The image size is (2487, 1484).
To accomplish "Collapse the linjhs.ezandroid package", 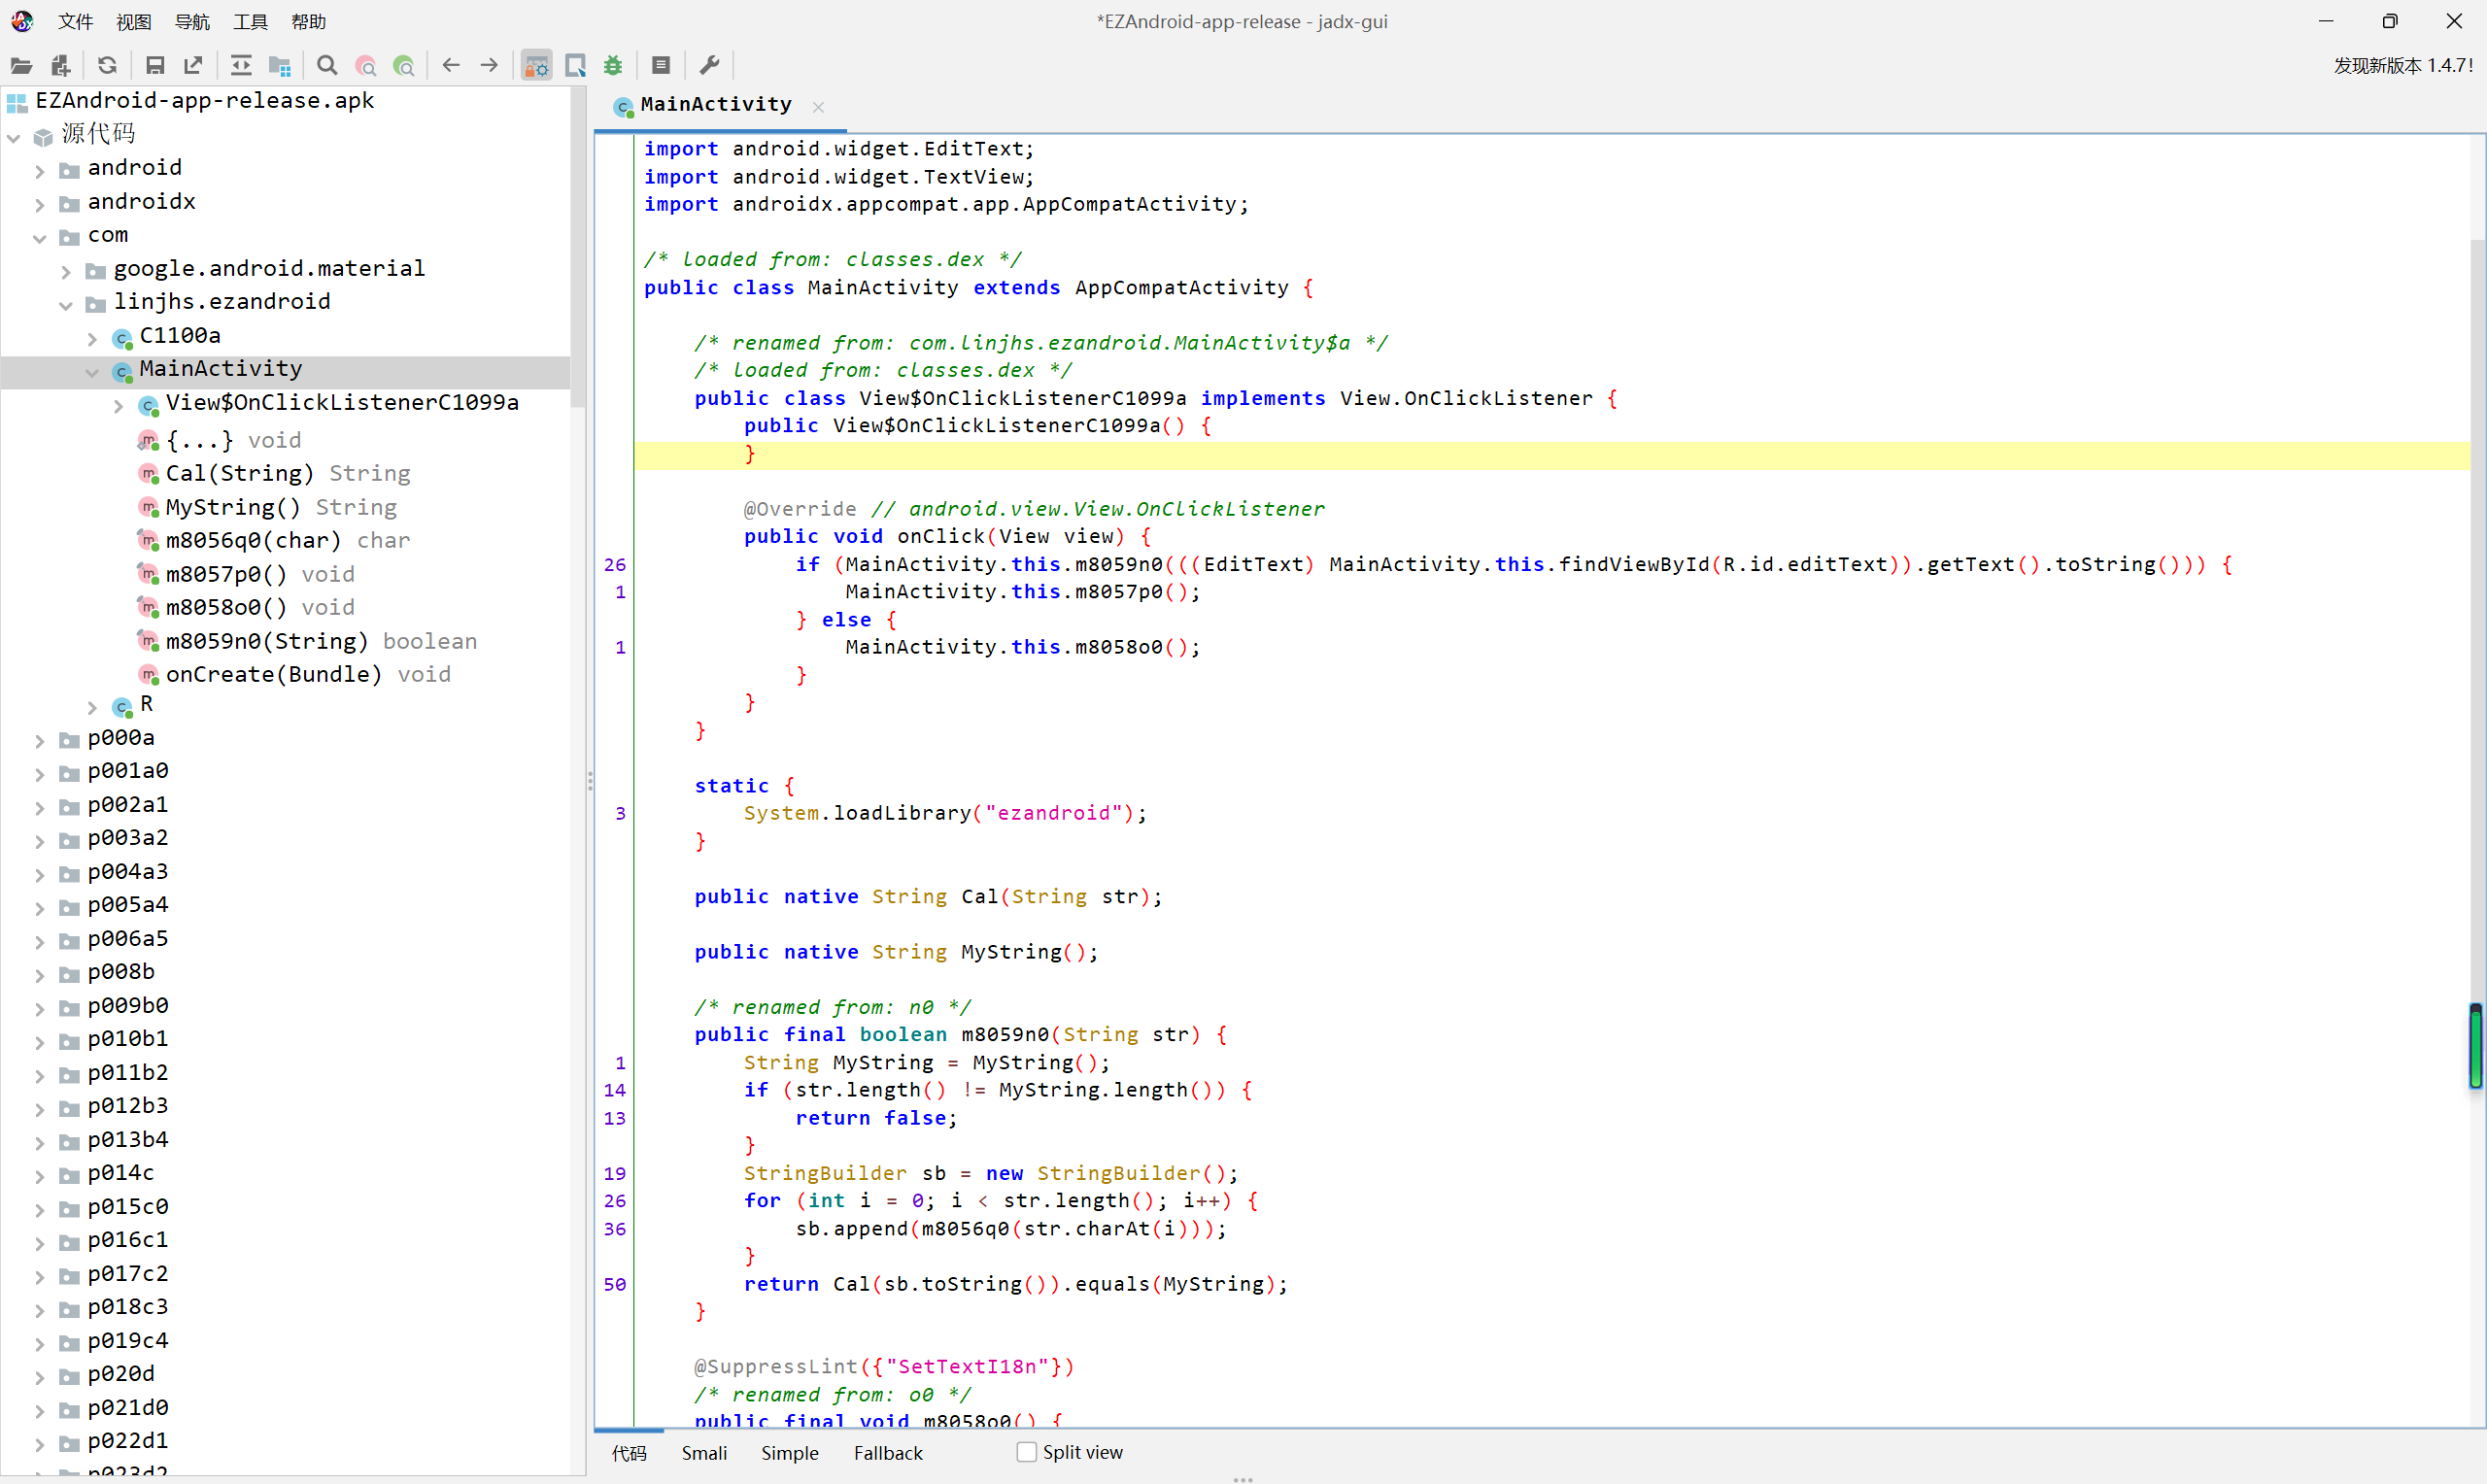I will coord(66,305).
